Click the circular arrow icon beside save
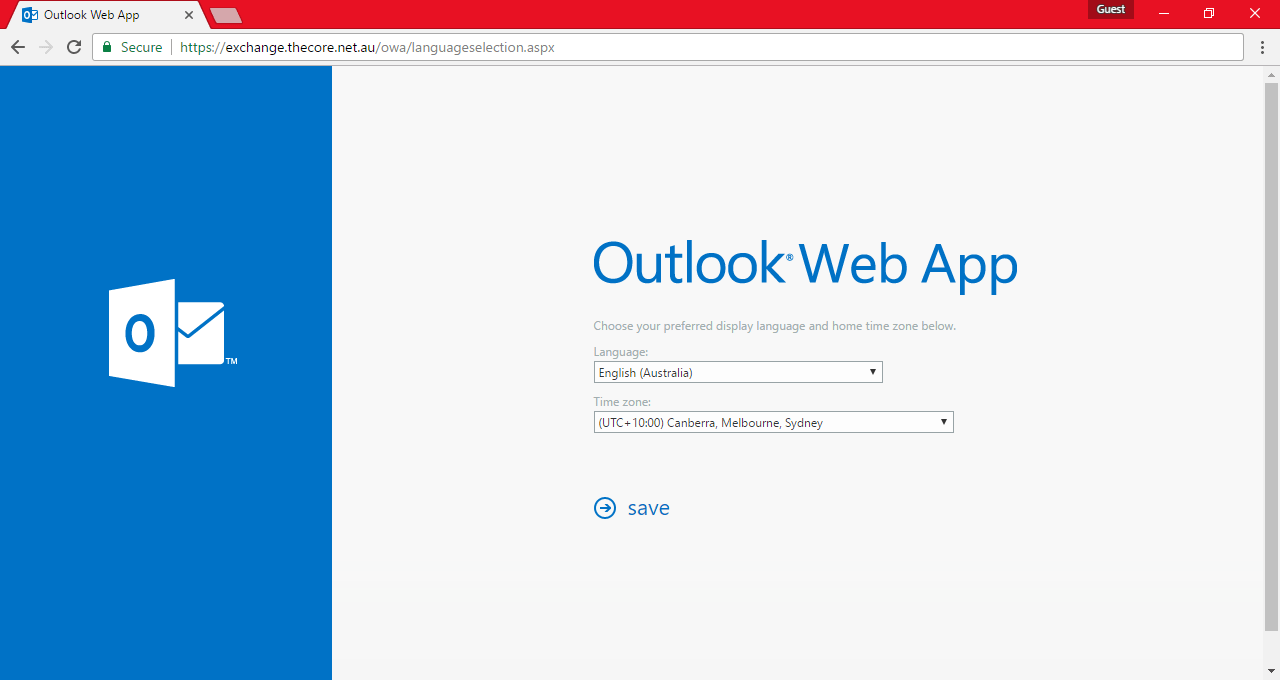 pos(605,508)
